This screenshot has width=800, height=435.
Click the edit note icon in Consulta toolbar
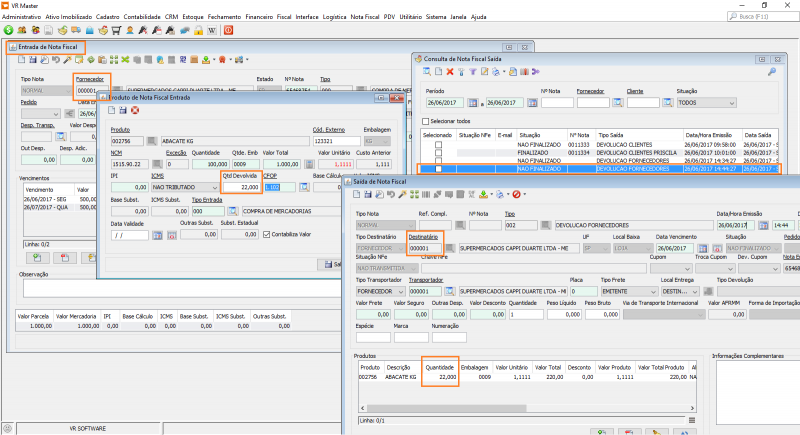(485, 72)
